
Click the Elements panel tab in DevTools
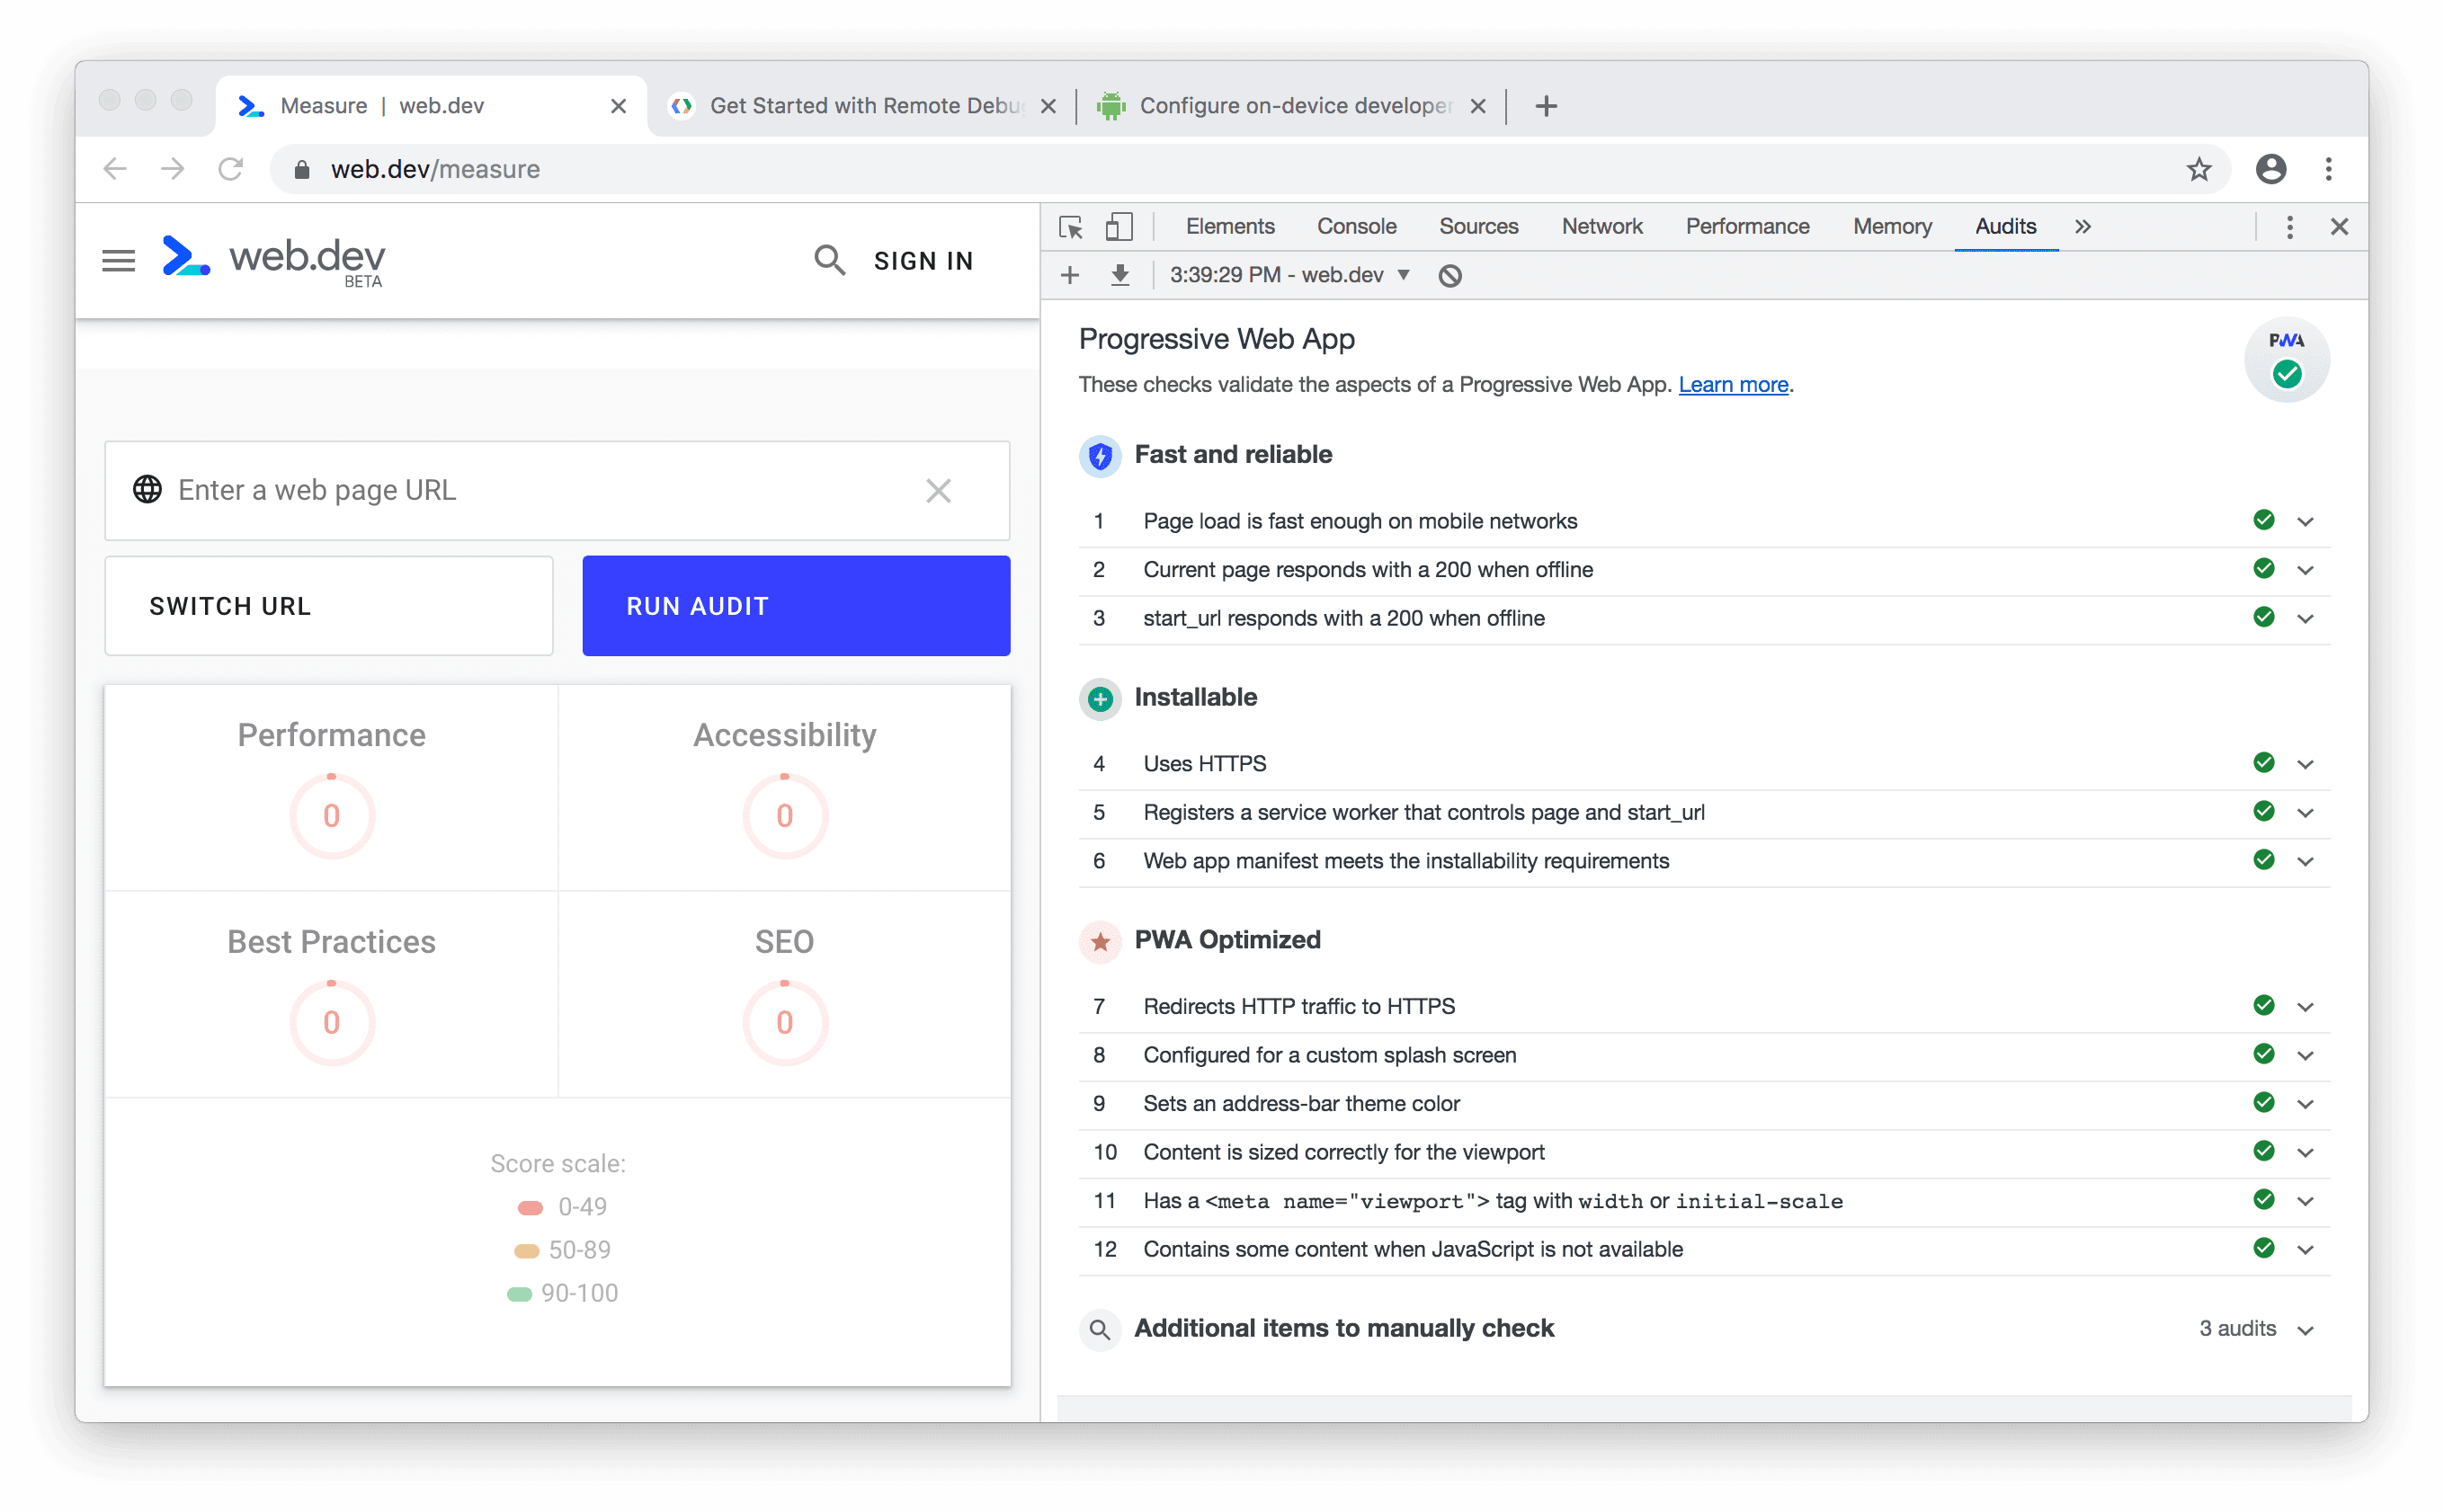(x=1229, y=227)
